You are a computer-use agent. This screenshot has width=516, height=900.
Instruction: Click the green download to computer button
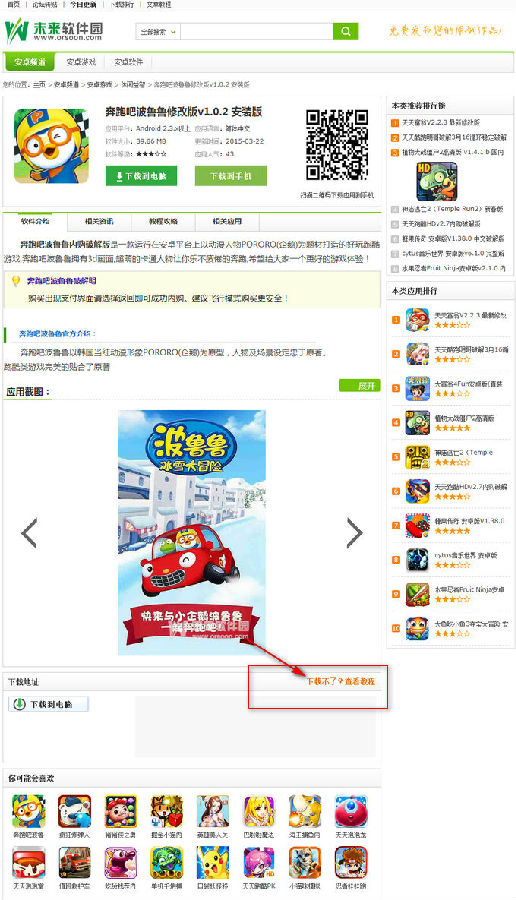pos(141,176)
